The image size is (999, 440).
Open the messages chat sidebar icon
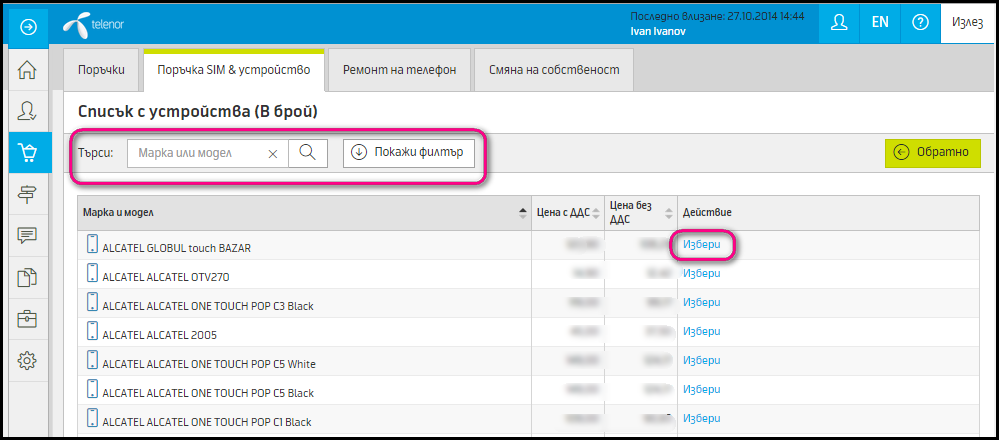coord(26,236)
